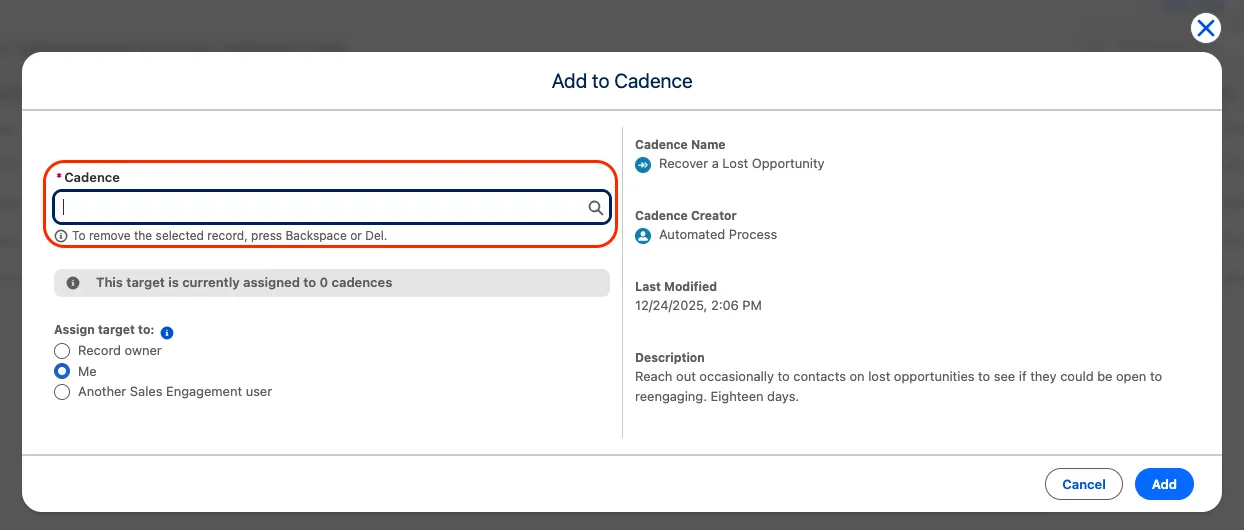Viewport: 1244px width, 530px height.
Task: Click info icon beside Backspace or Del hint
Action: coord(61,236)
